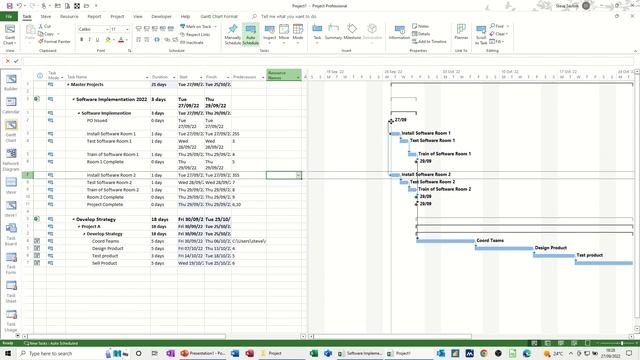Screen dimensions: 640x360
Task: Click Scroll to Task
Action: 481,35
